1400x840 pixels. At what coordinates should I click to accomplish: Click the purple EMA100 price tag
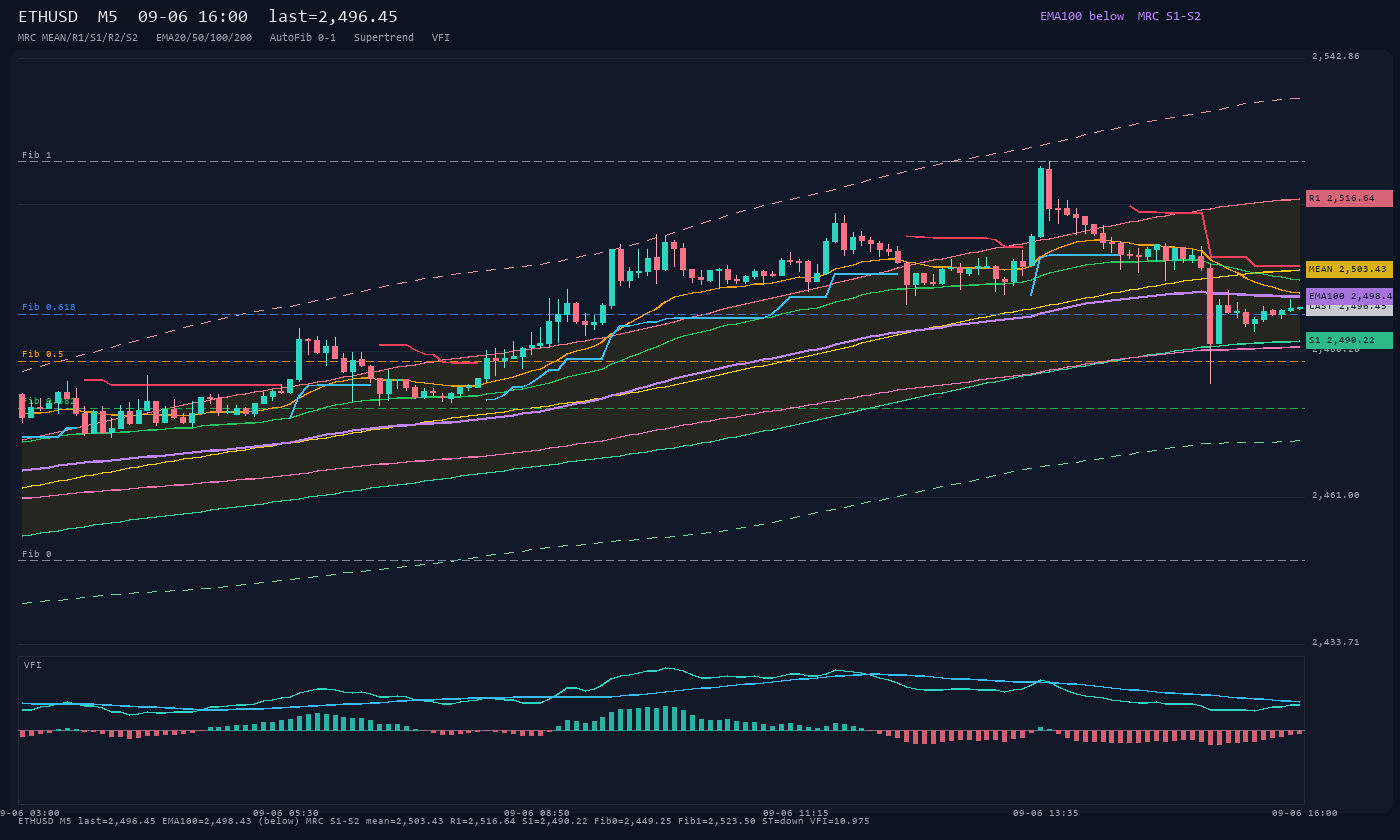click(x=1349, y=296)
